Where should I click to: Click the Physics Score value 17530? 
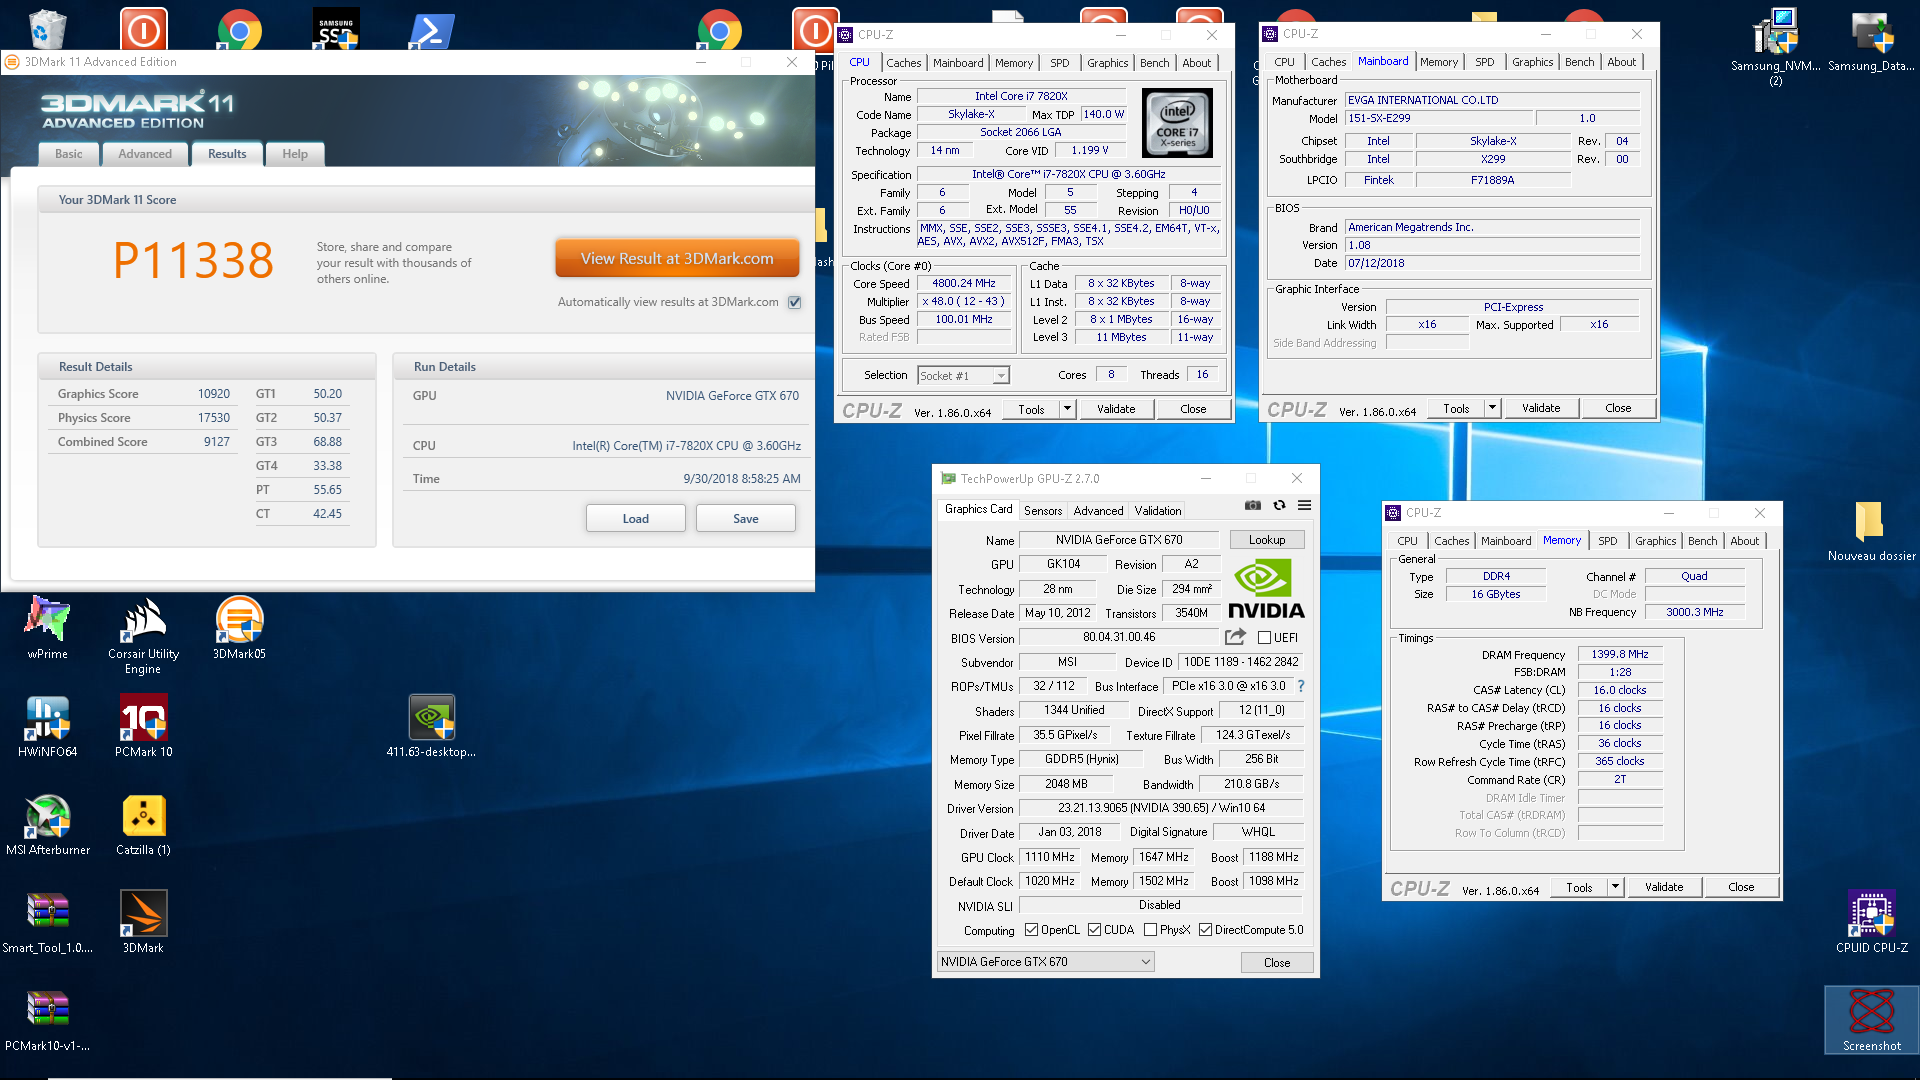click(x=214, y=418)
